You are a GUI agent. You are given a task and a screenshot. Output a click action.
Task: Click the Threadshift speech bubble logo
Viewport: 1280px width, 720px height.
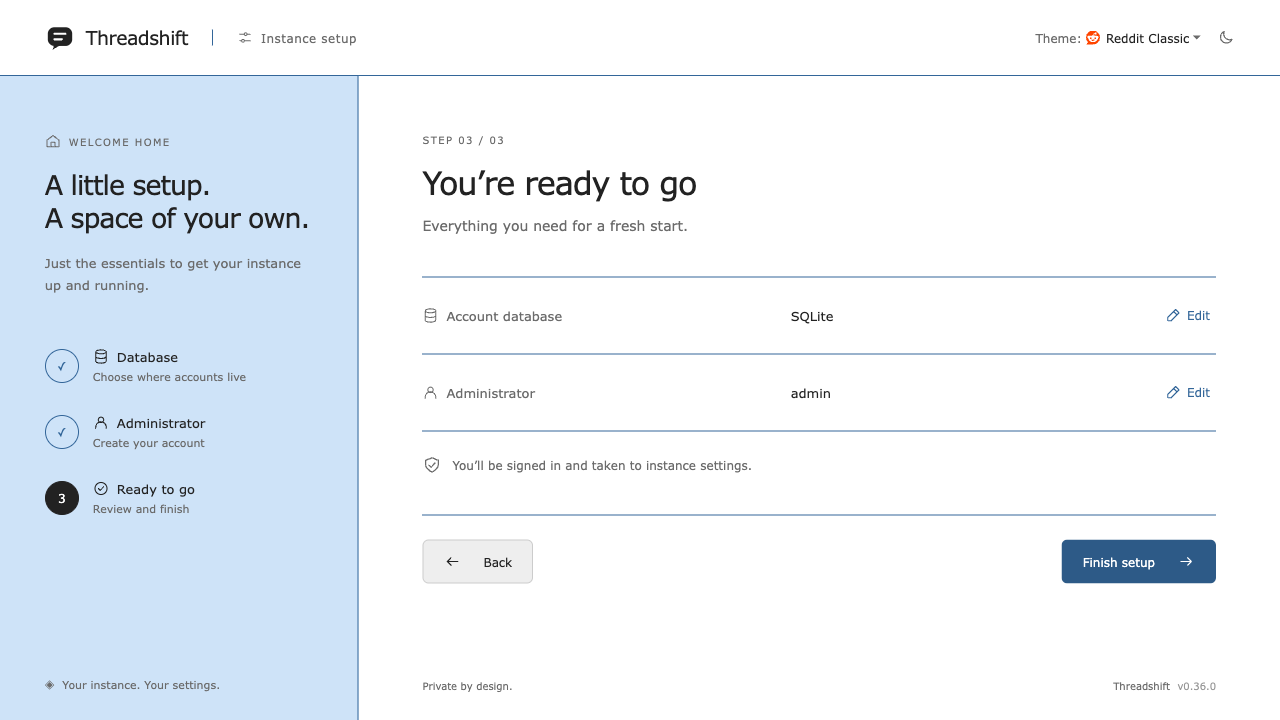[60, 38]
